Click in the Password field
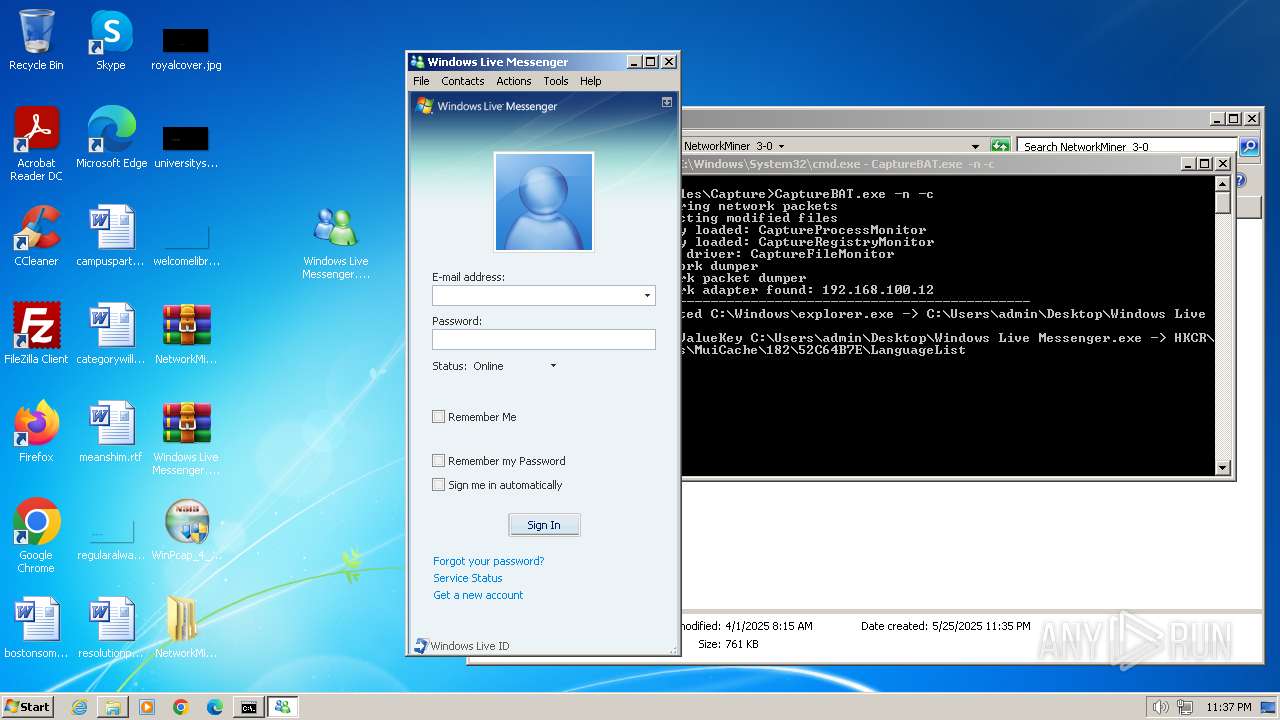Viewport: 1280px width, 720px height. [544, 340]
